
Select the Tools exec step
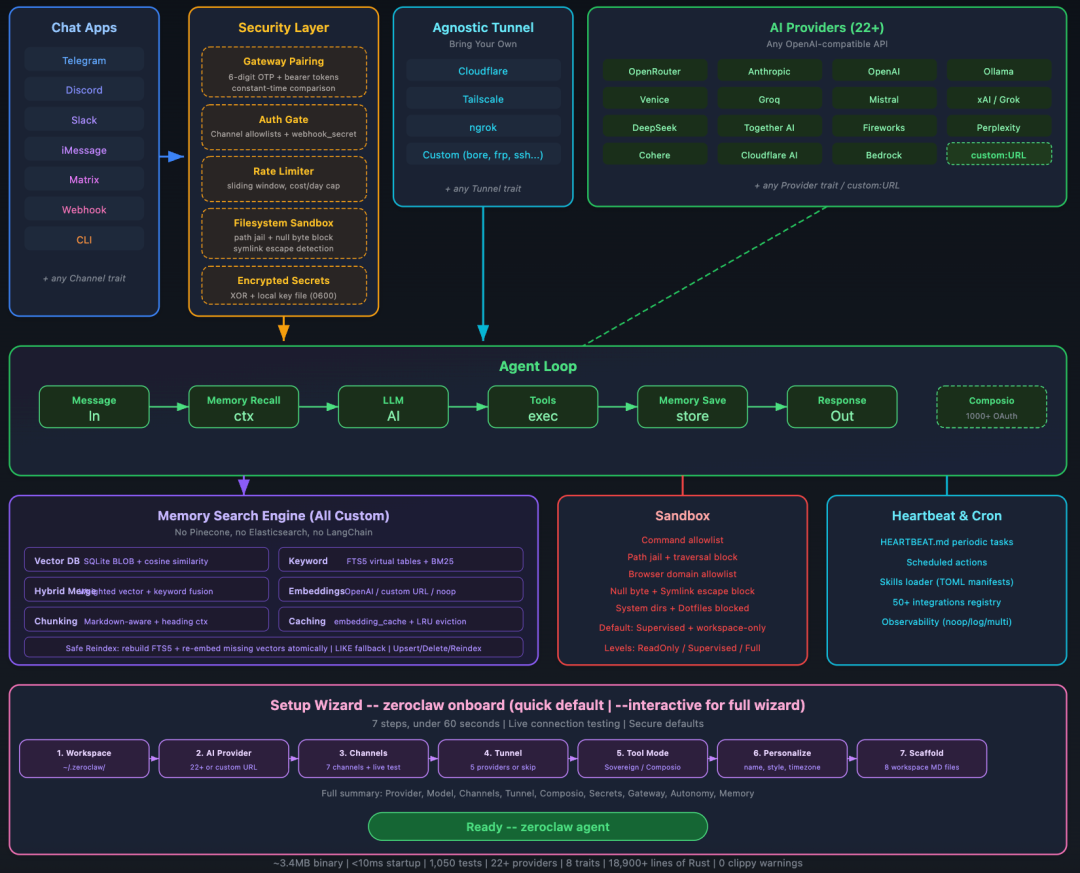tap(543, 407)
